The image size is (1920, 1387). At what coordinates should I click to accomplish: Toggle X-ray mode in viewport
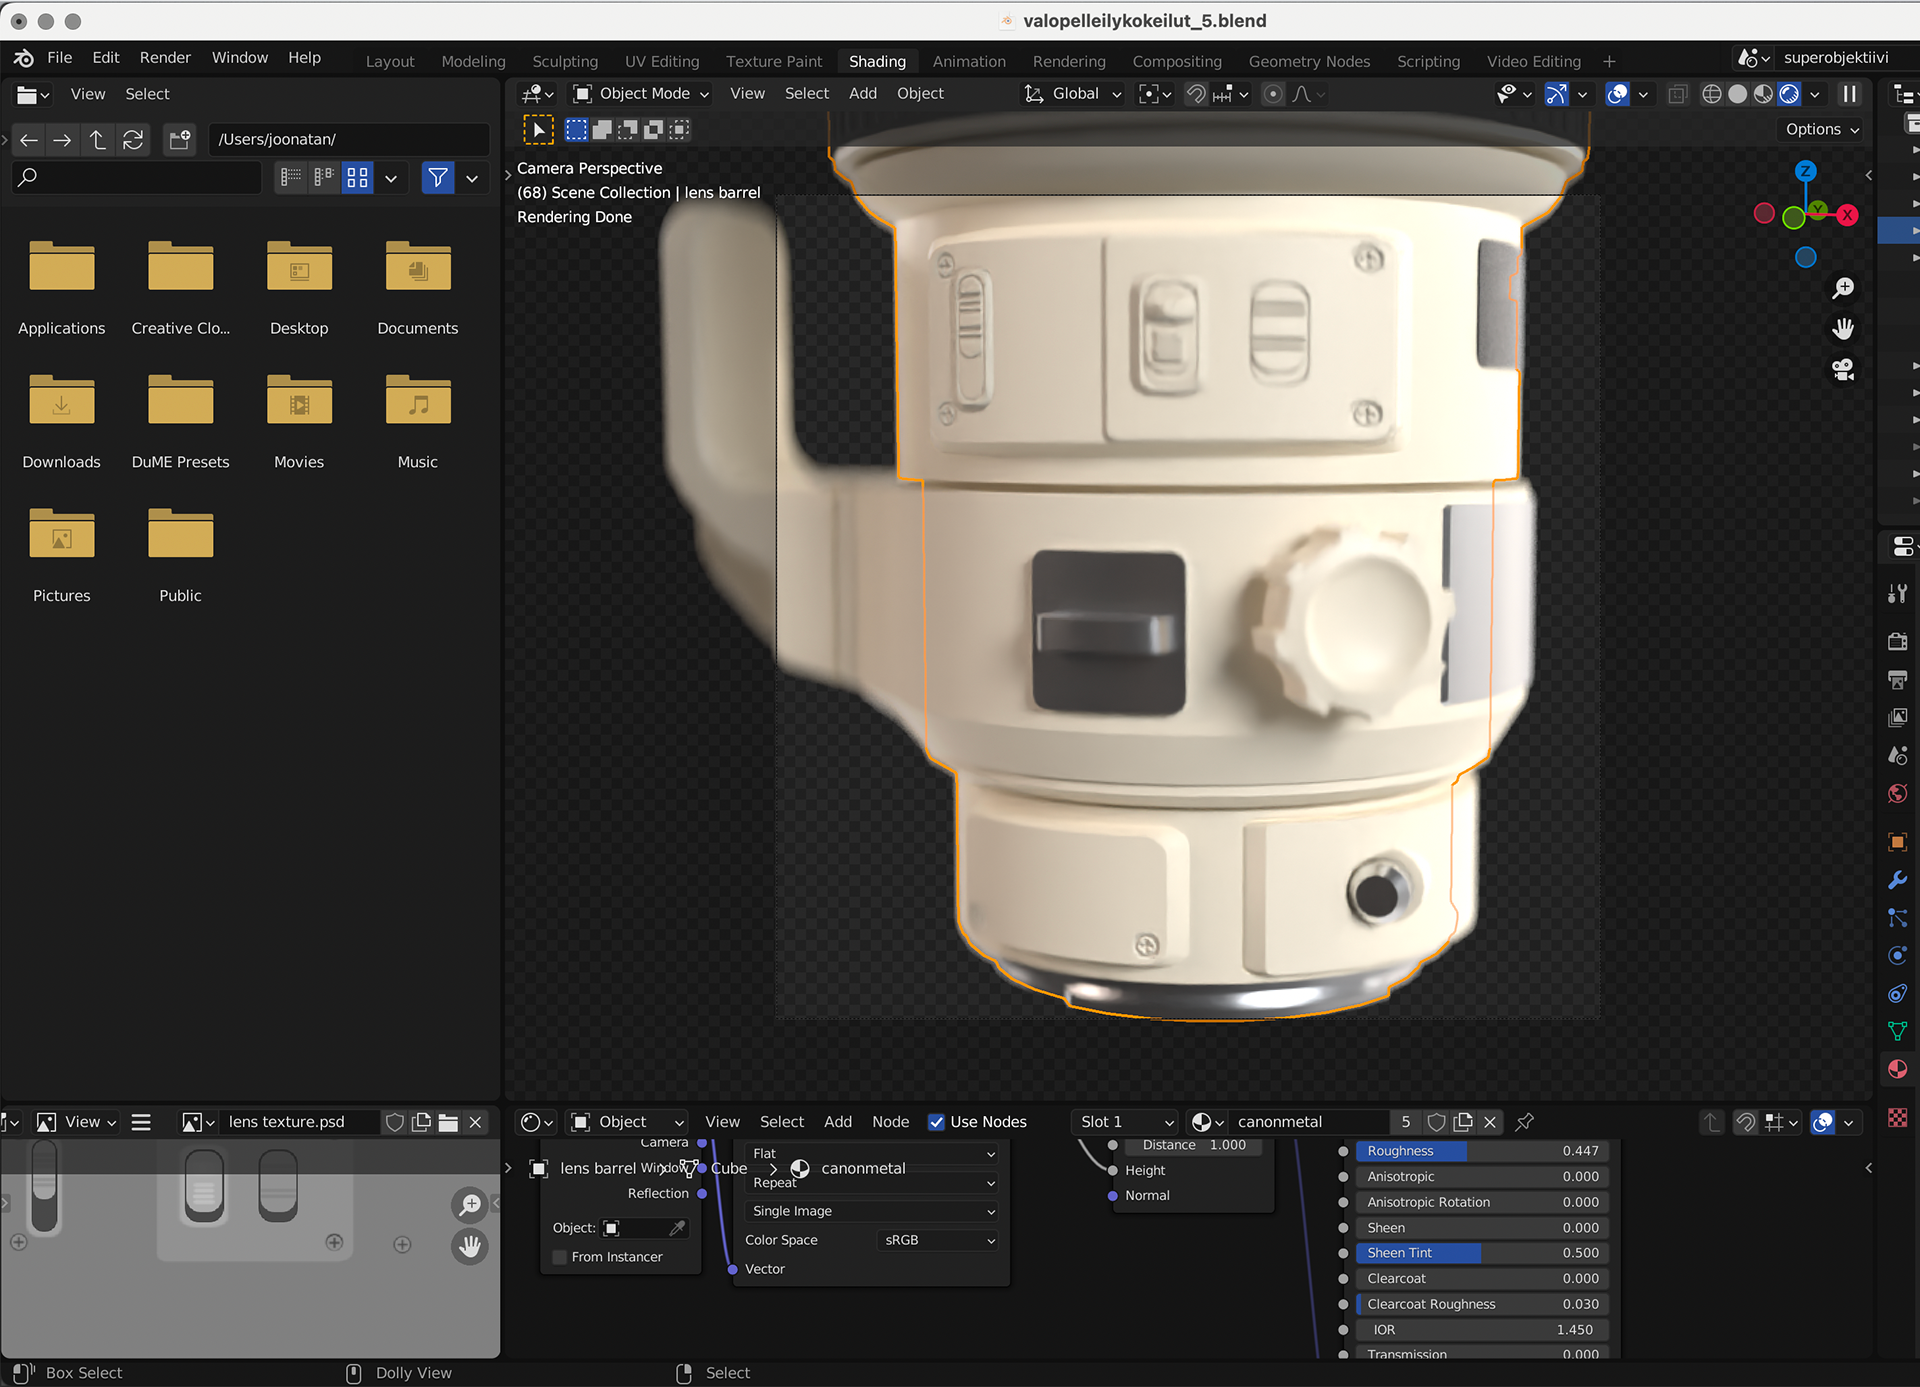[x=1677, y=94]
